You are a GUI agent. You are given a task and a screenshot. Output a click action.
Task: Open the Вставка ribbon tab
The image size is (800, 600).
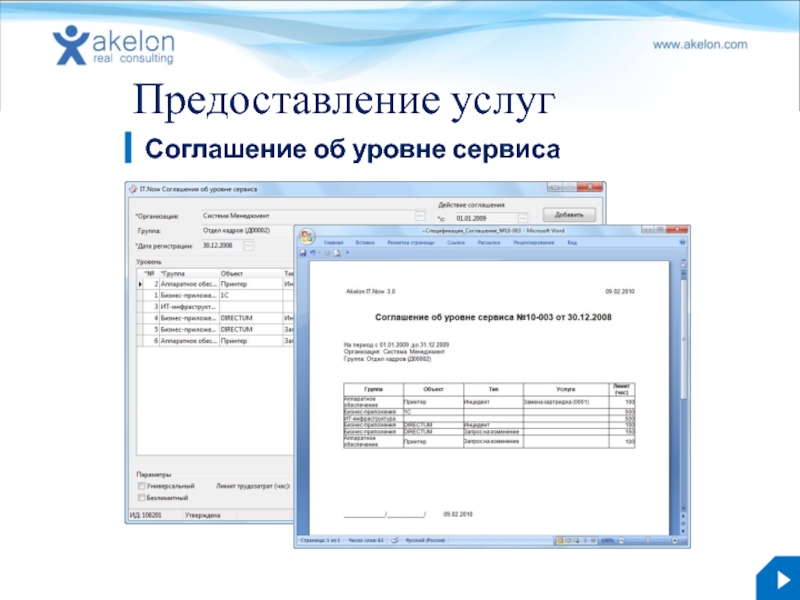pos(365,243)
